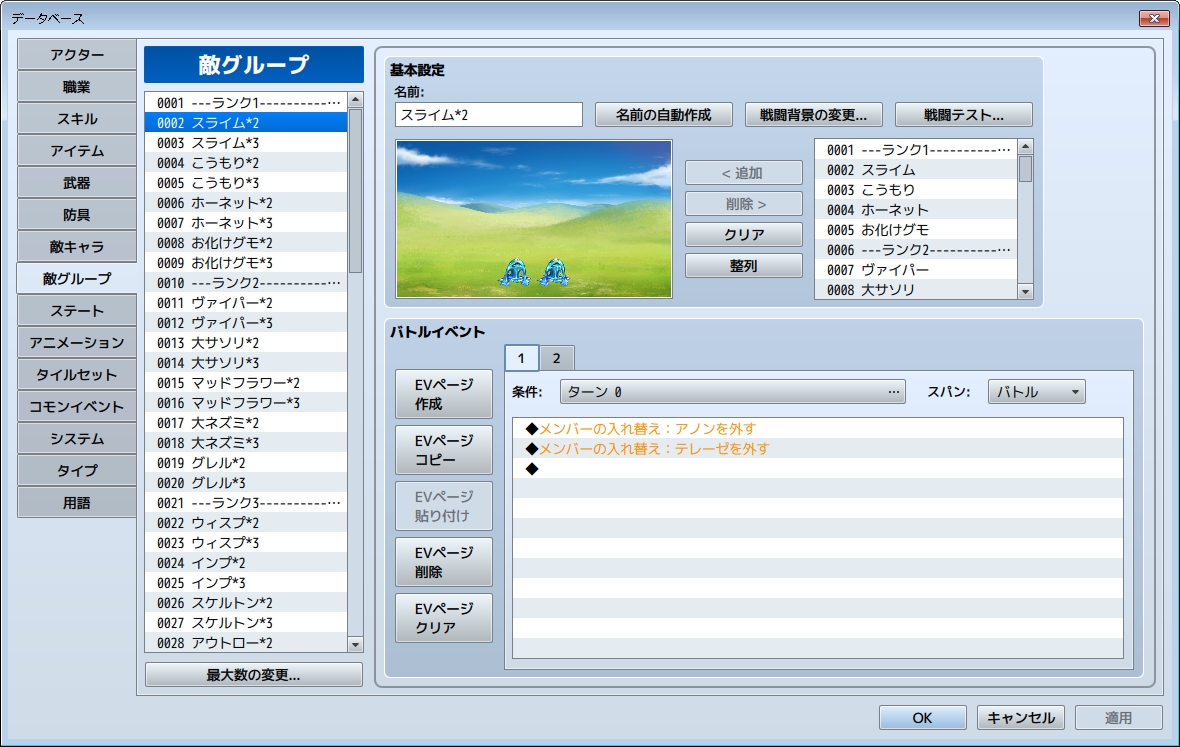1180x747 pixels.
Task: Click the 名前 input field
Action: pyautogui.click(x=488, y=115)
